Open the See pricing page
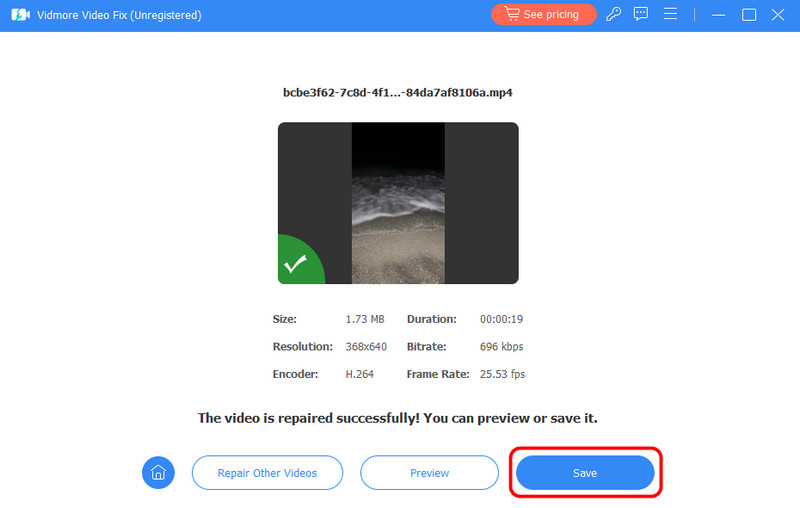Viewport: 800px width, 508px height. [x=544, y=15]
